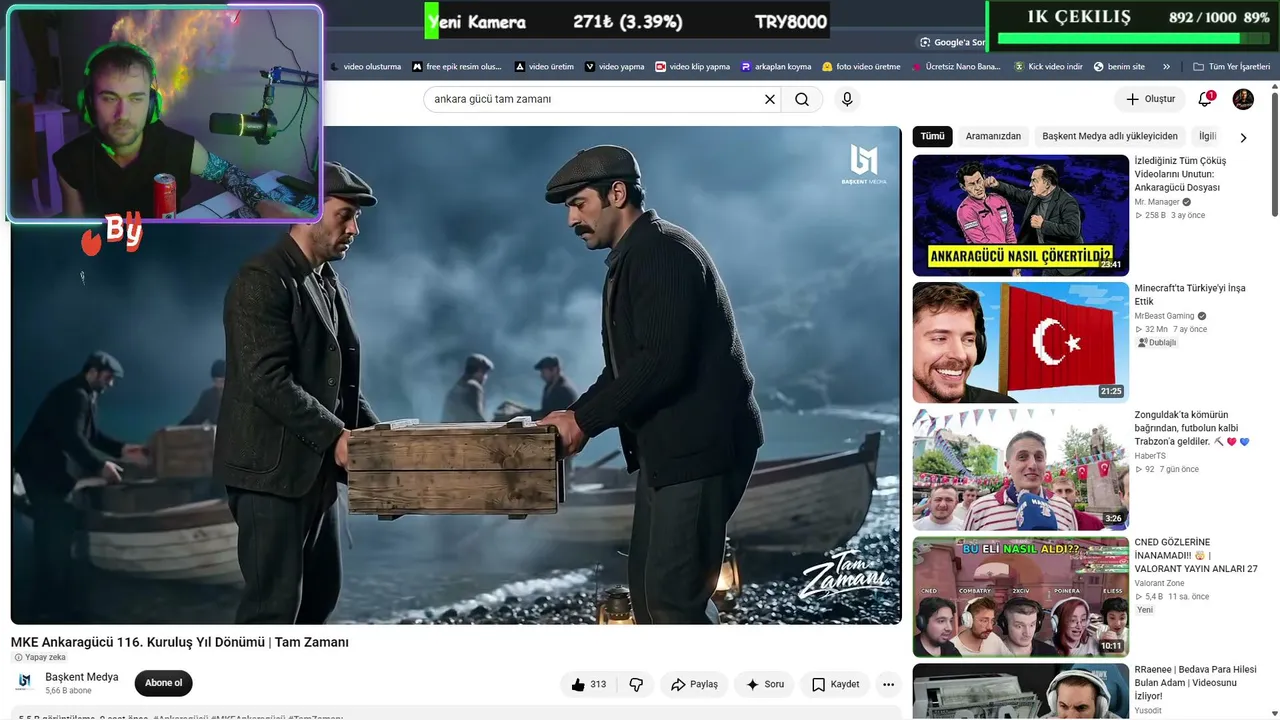Select the partially visible 'İlgili' filter chip
1280x720 pixels.
[x=1207, y=136]
